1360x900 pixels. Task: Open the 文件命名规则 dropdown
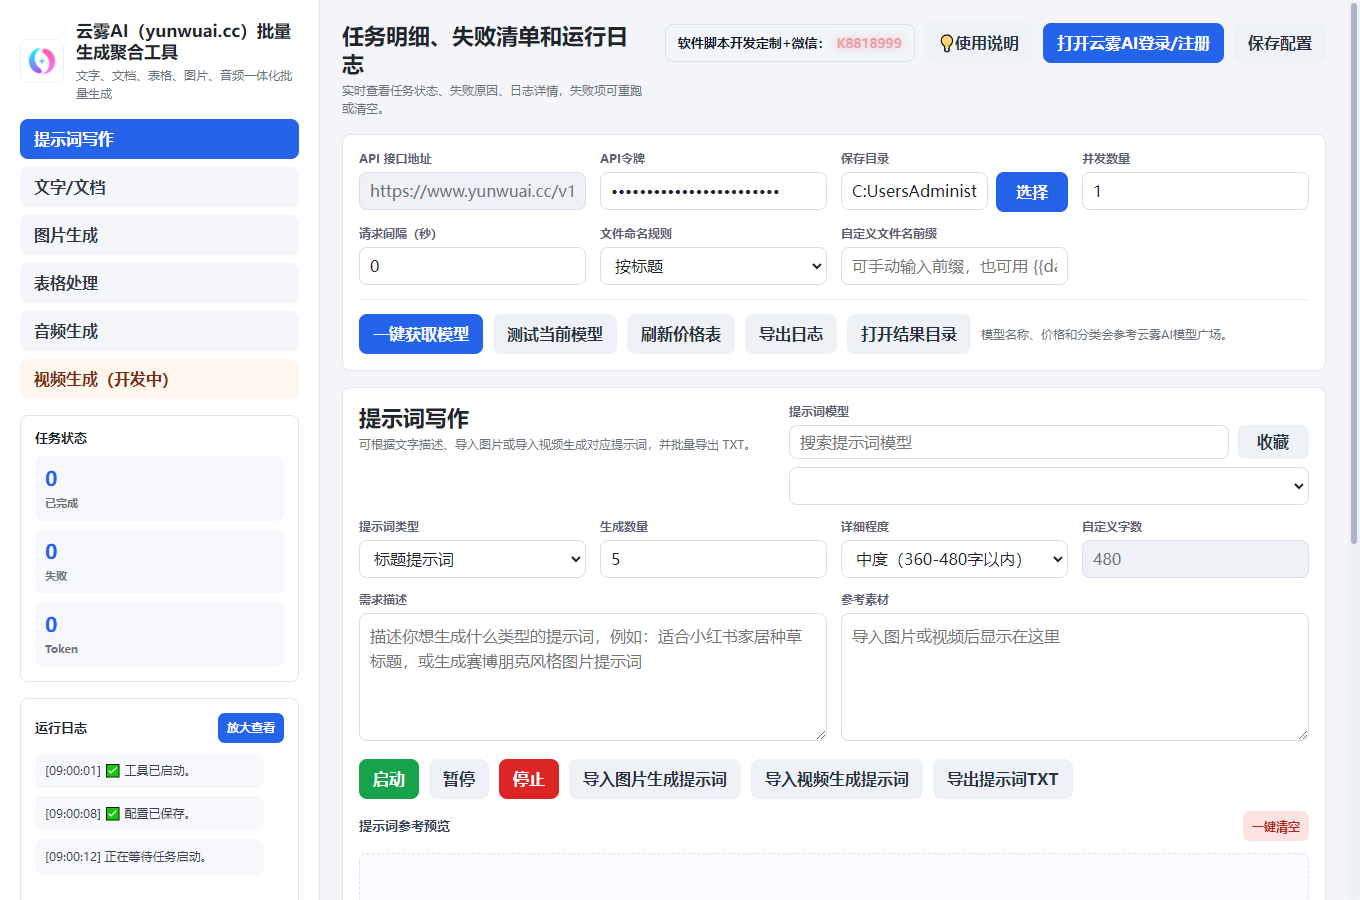click(x=713, y=266)
